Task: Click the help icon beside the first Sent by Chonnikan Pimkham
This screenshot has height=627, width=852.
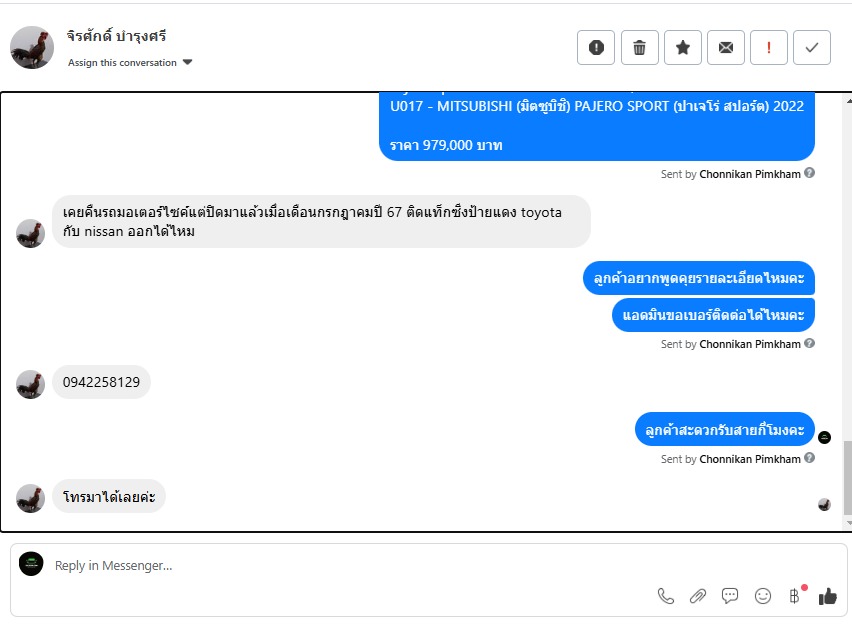Action: pos(809,173)
